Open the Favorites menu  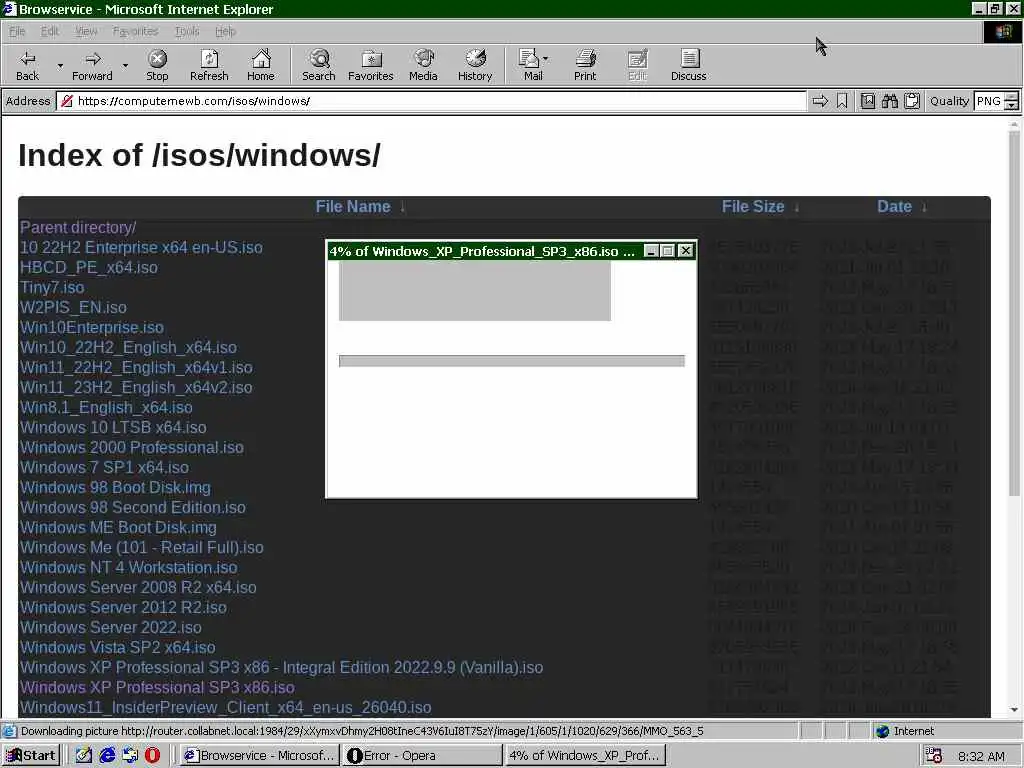pos(135,31)
